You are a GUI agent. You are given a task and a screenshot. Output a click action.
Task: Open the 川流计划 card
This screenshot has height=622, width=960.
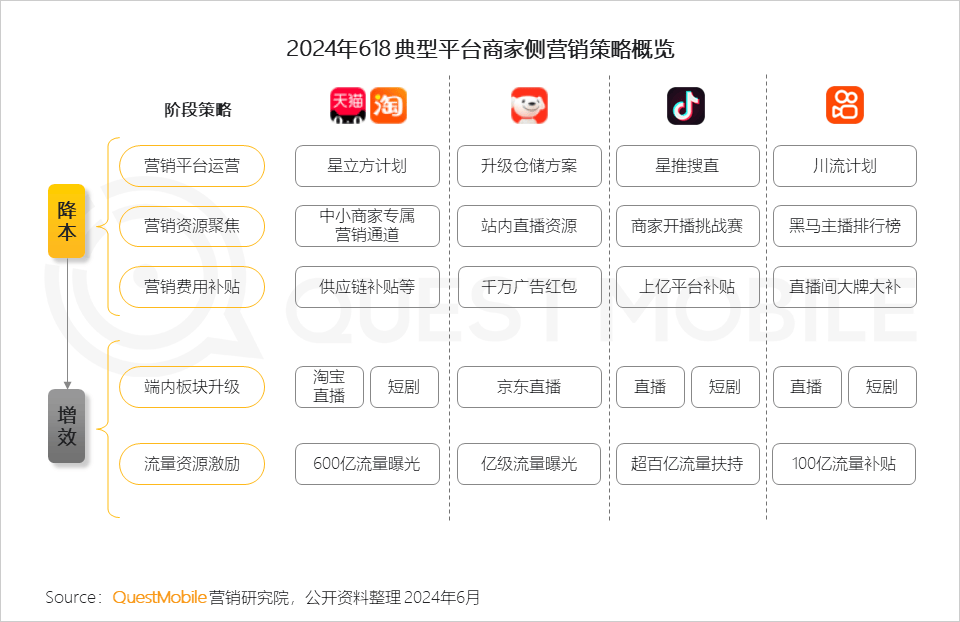pyautogui.click(x=843, y=166)
